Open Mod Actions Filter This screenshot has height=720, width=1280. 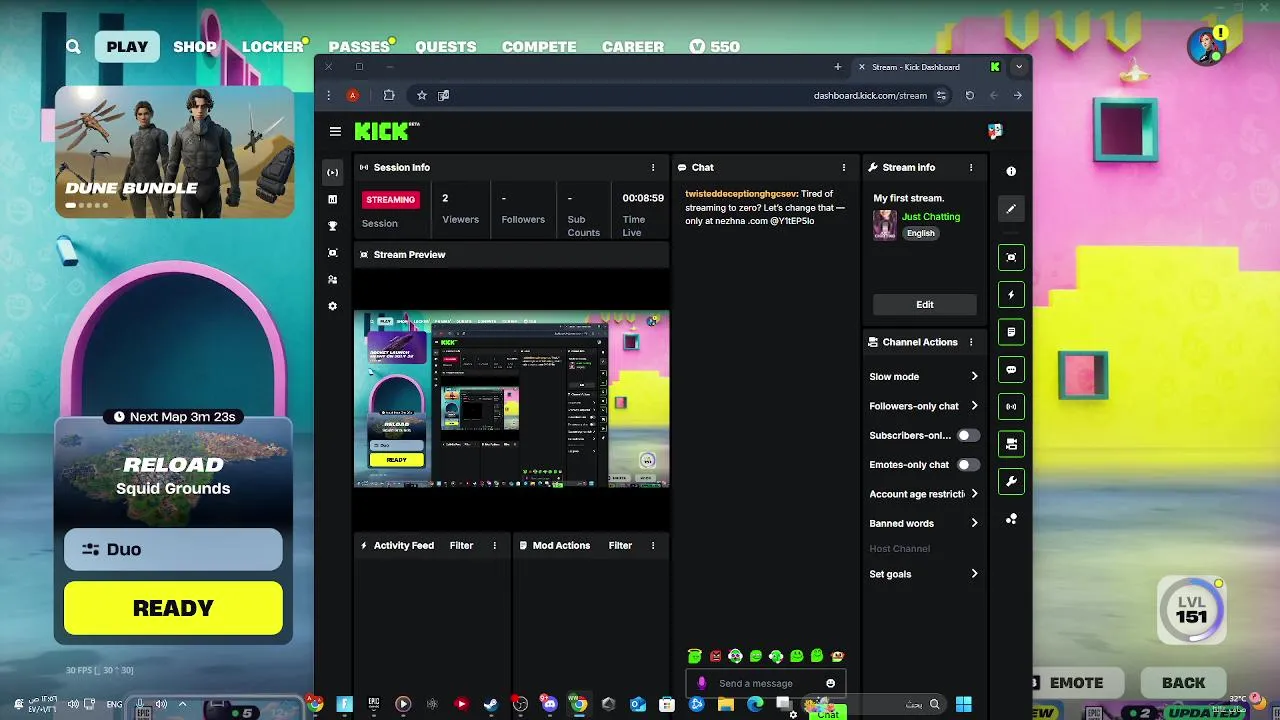620,545
